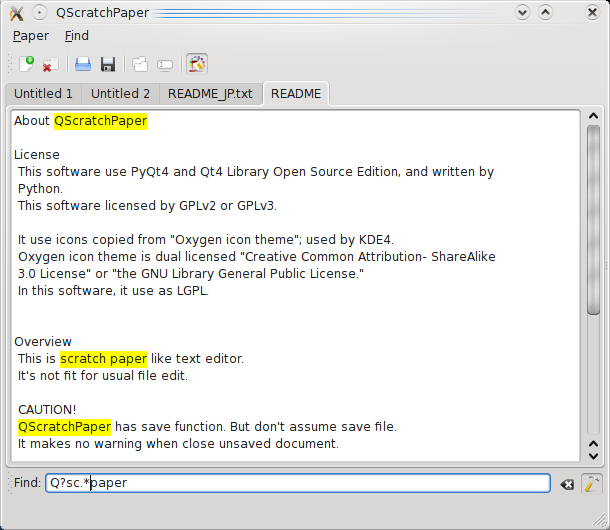Minimize window with down chevron button
The height and width of the screenshot is (530, 610).
[522, 13]
